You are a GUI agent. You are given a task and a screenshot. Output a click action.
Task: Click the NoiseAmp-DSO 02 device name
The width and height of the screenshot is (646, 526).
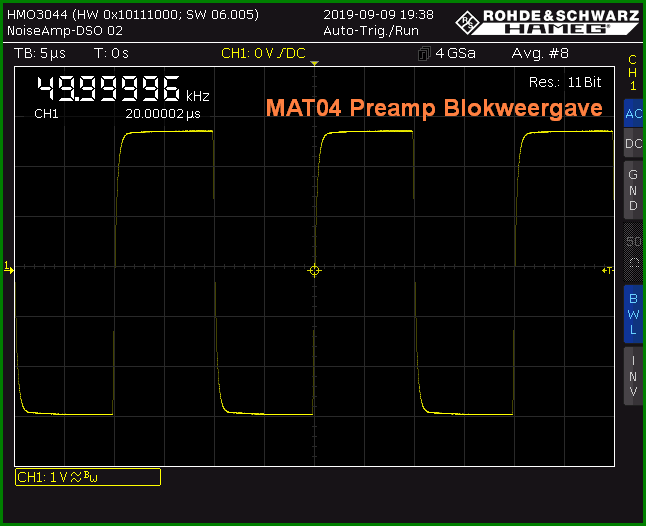coord(65,31)
